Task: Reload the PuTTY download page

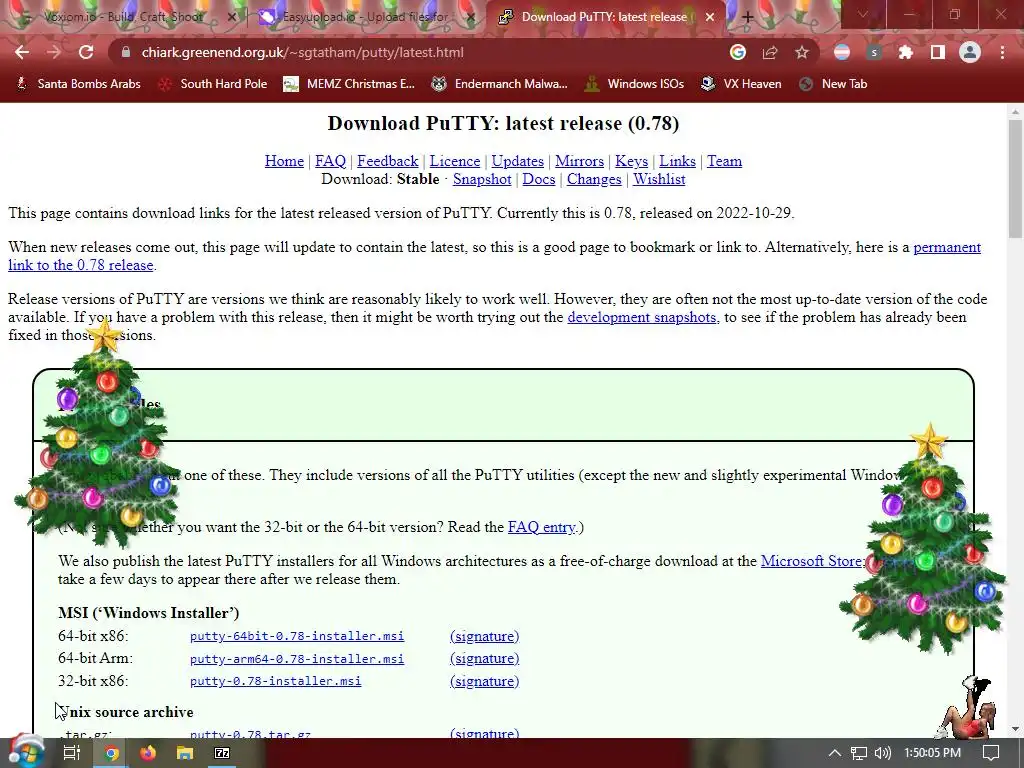Action: [86, 52]
